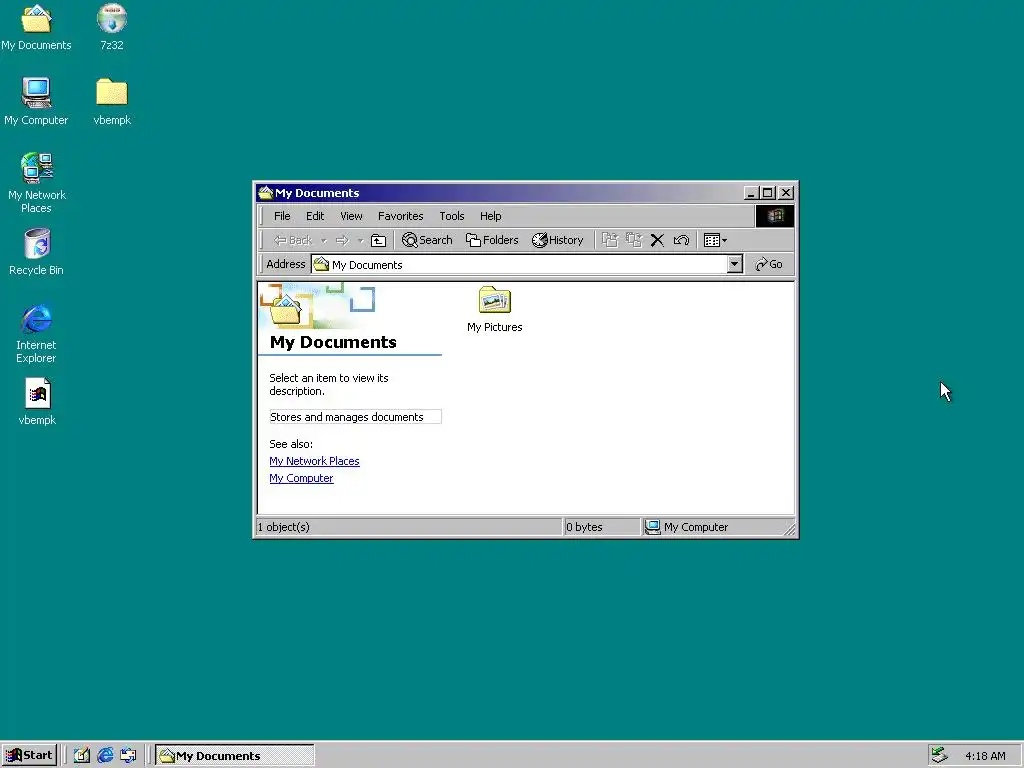This screenshot has height=768, width=1024.
Task: Open the Views dropdown button
Action: 715,240
